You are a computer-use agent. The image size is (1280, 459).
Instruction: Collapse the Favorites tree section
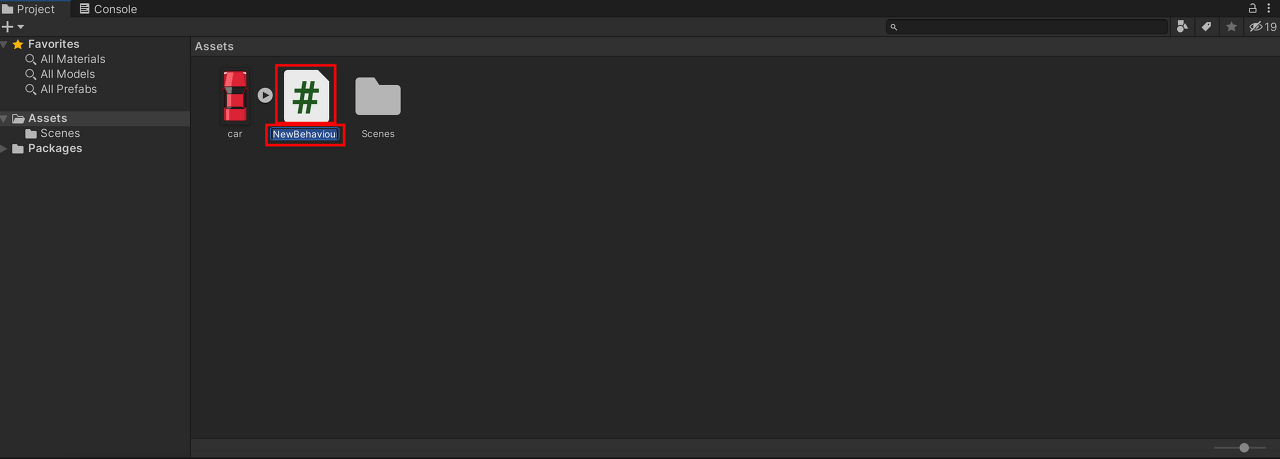click(5, 44)
